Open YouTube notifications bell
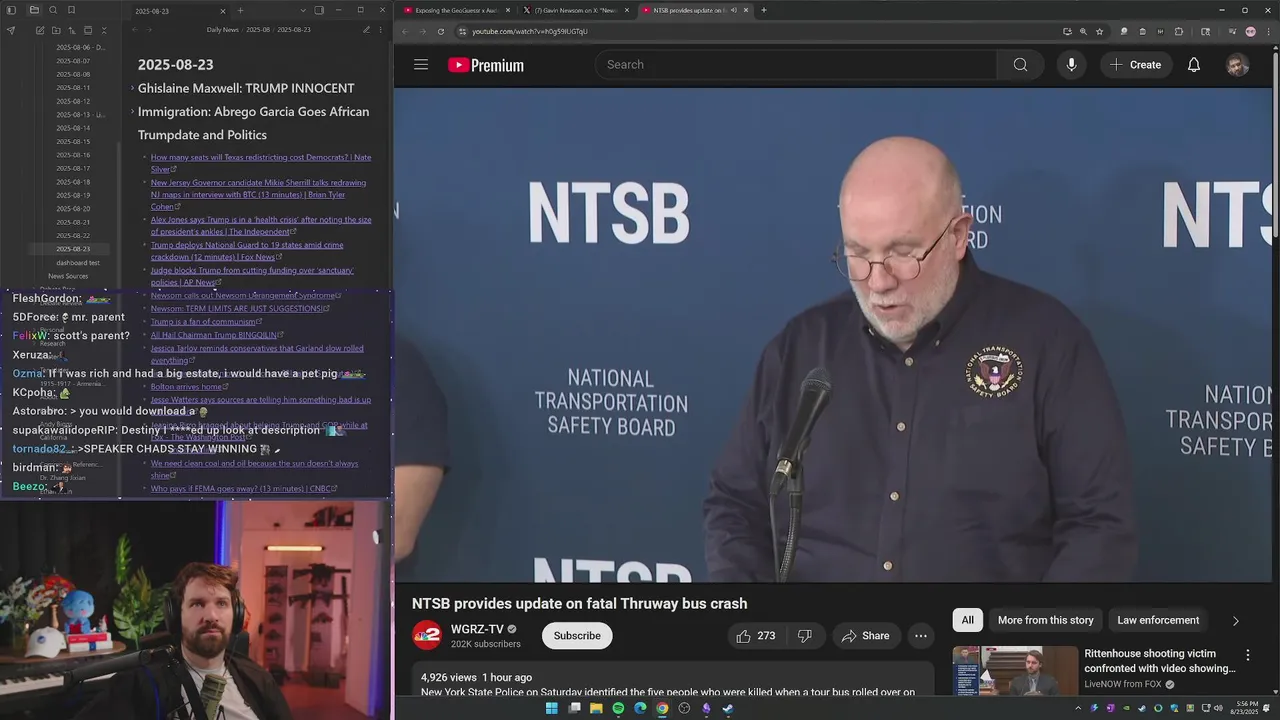Image resolution: width=1280 pixels, height=720 pixels. point(1194,65)
